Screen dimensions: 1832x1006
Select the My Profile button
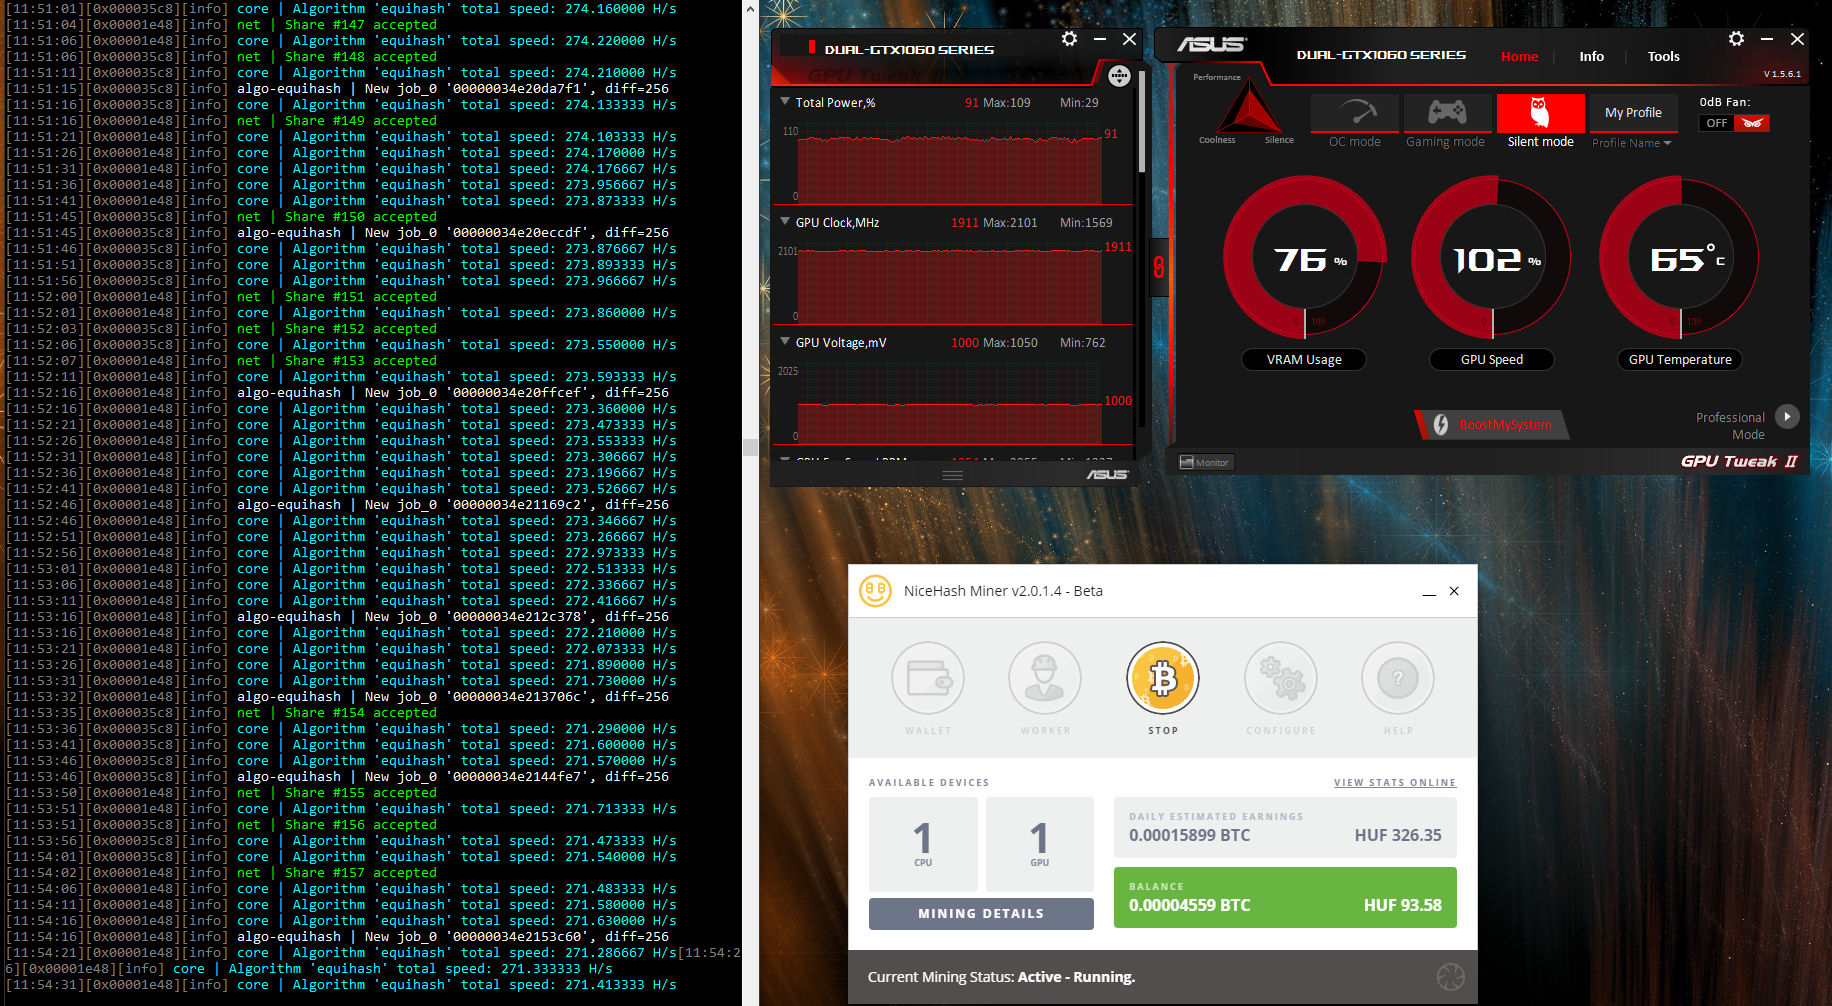(x=1633, y=113)
